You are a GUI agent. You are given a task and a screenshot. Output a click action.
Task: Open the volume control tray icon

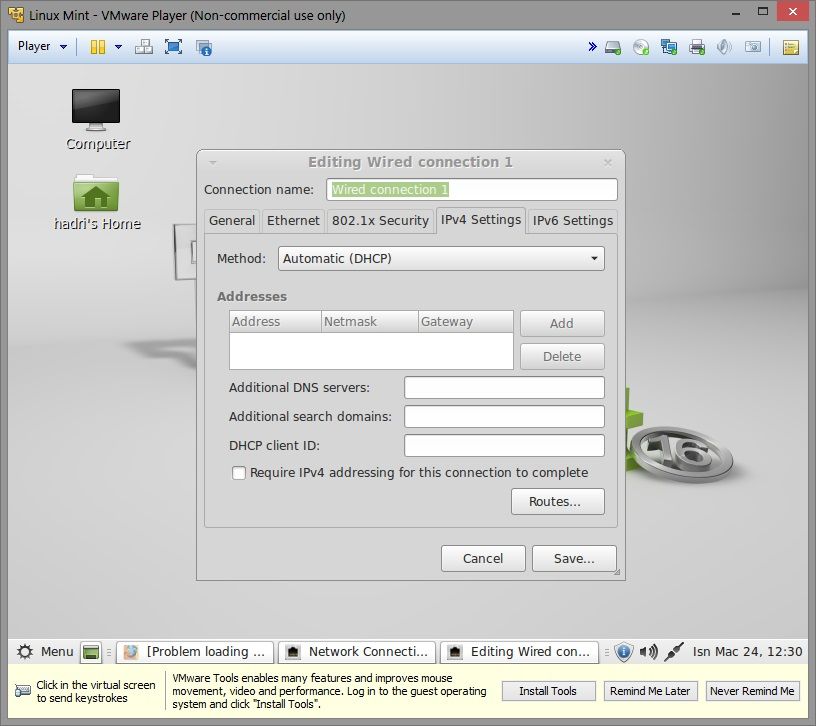[x=649, y=652]
